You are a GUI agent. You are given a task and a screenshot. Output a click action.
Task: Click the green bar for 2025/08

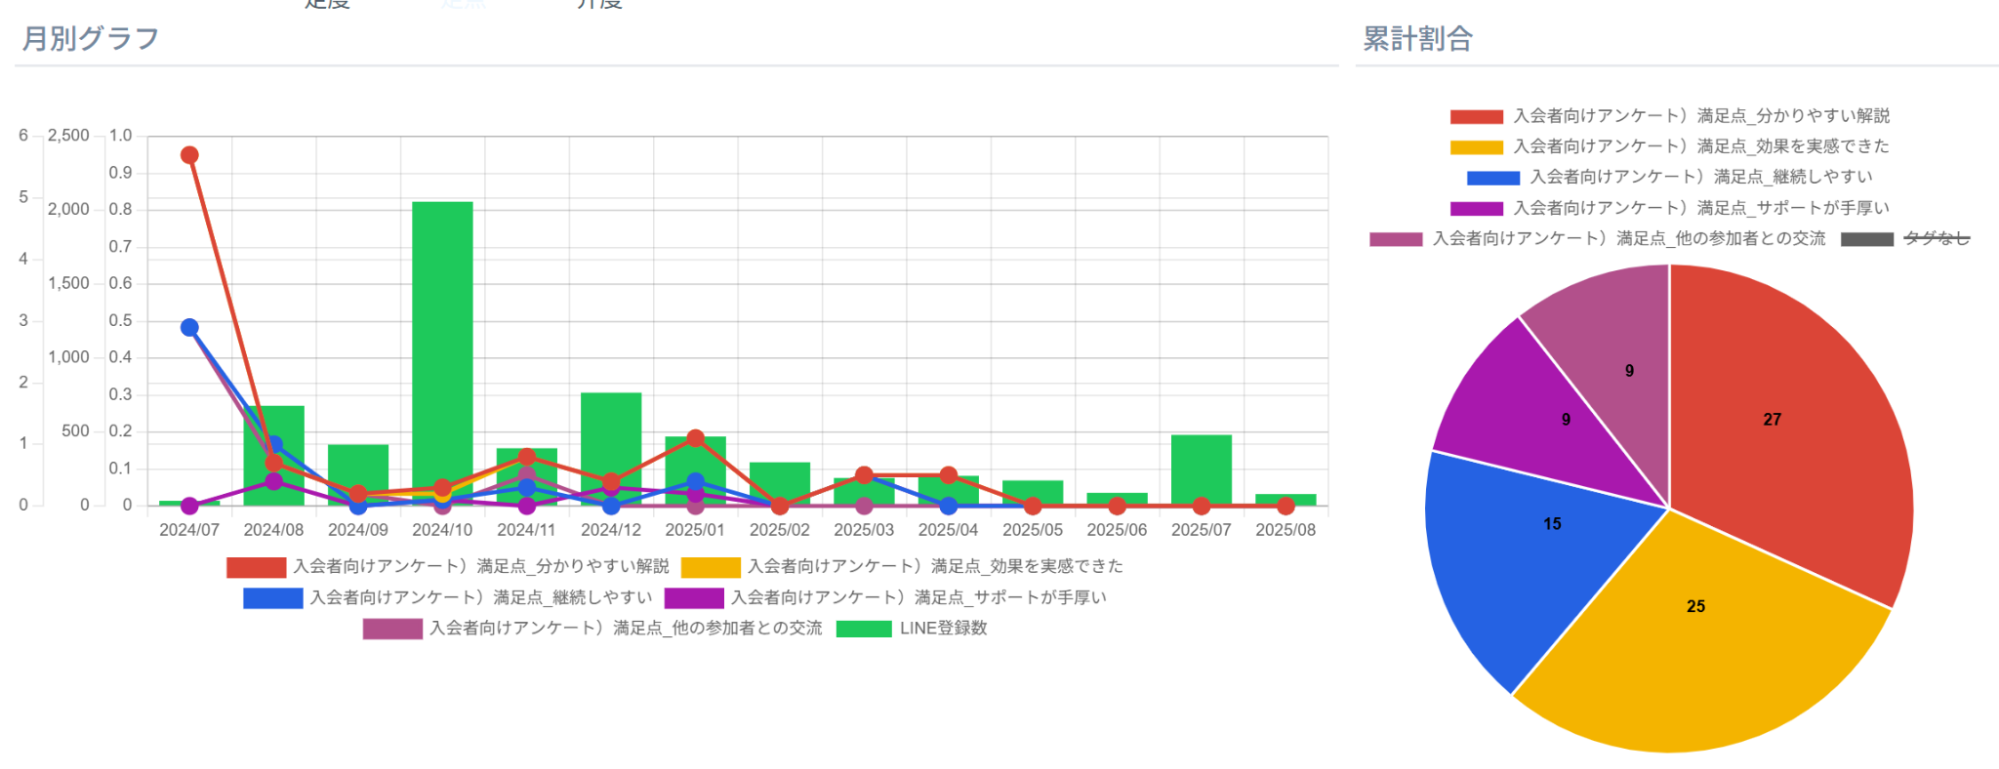[1286, 498]
